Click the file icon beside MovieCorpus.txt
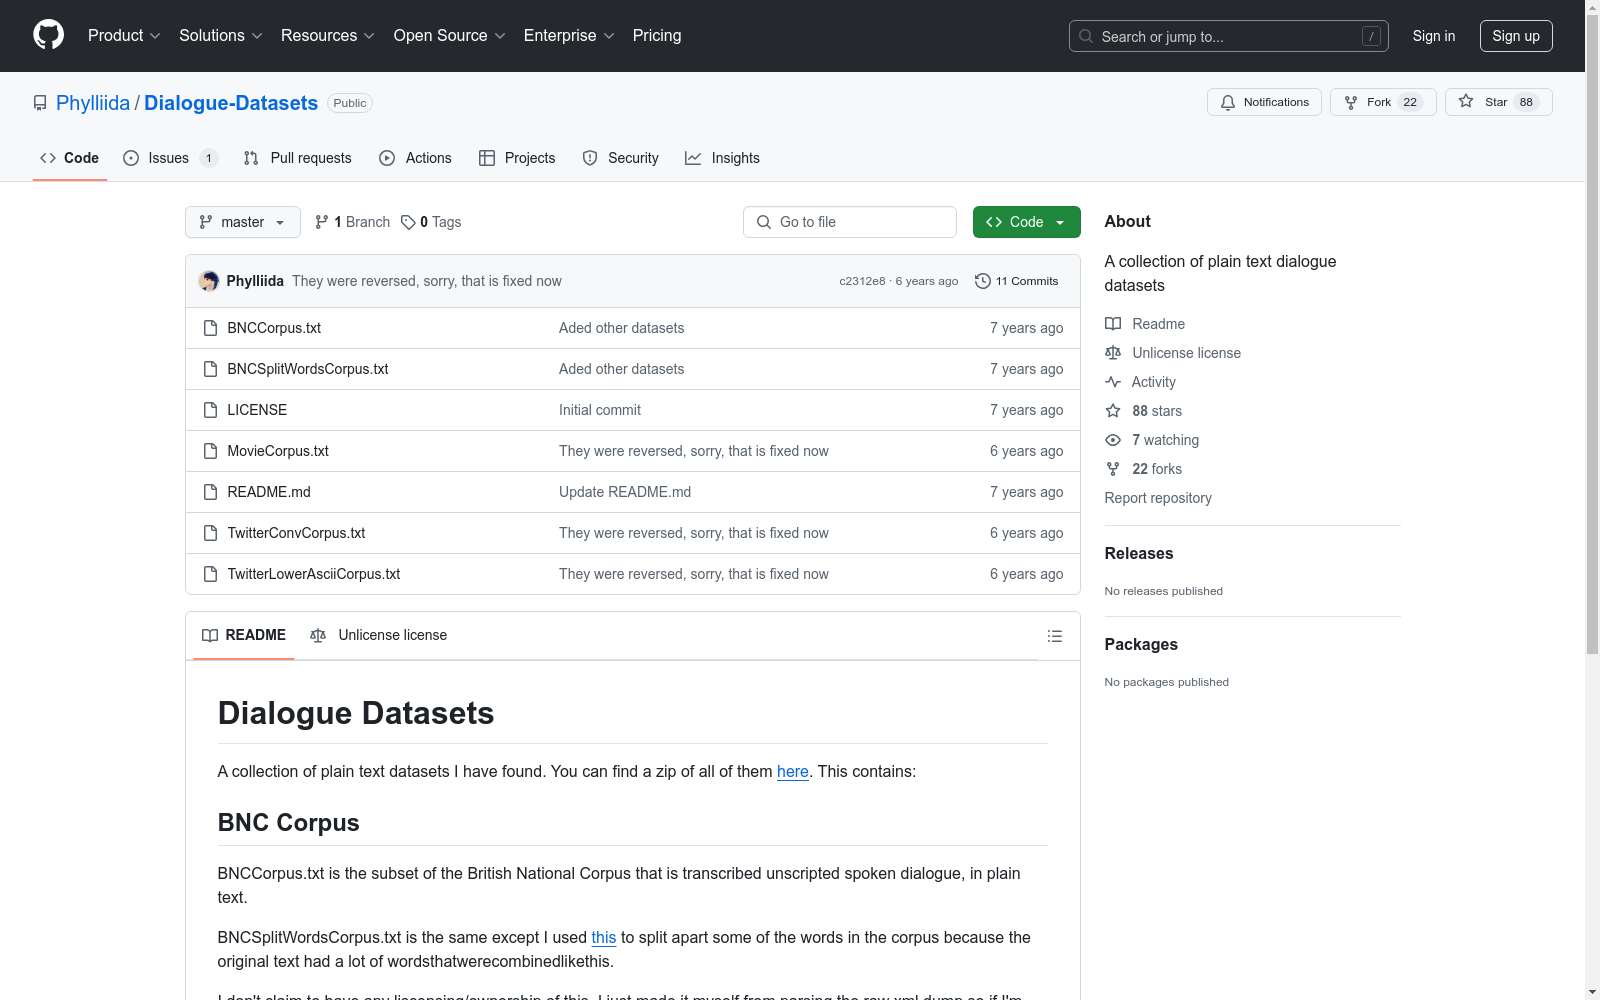The width and height of the screenshot is (1600, 1000). pos(210,451)
